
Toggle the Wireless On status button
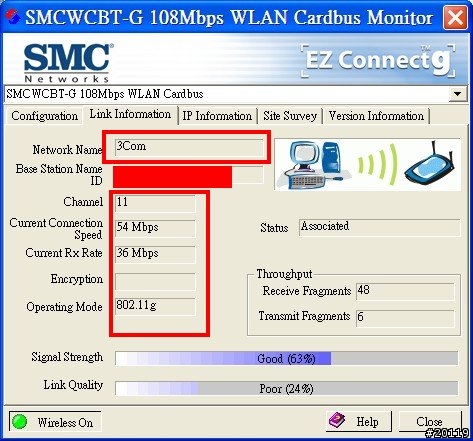point(55,422)
